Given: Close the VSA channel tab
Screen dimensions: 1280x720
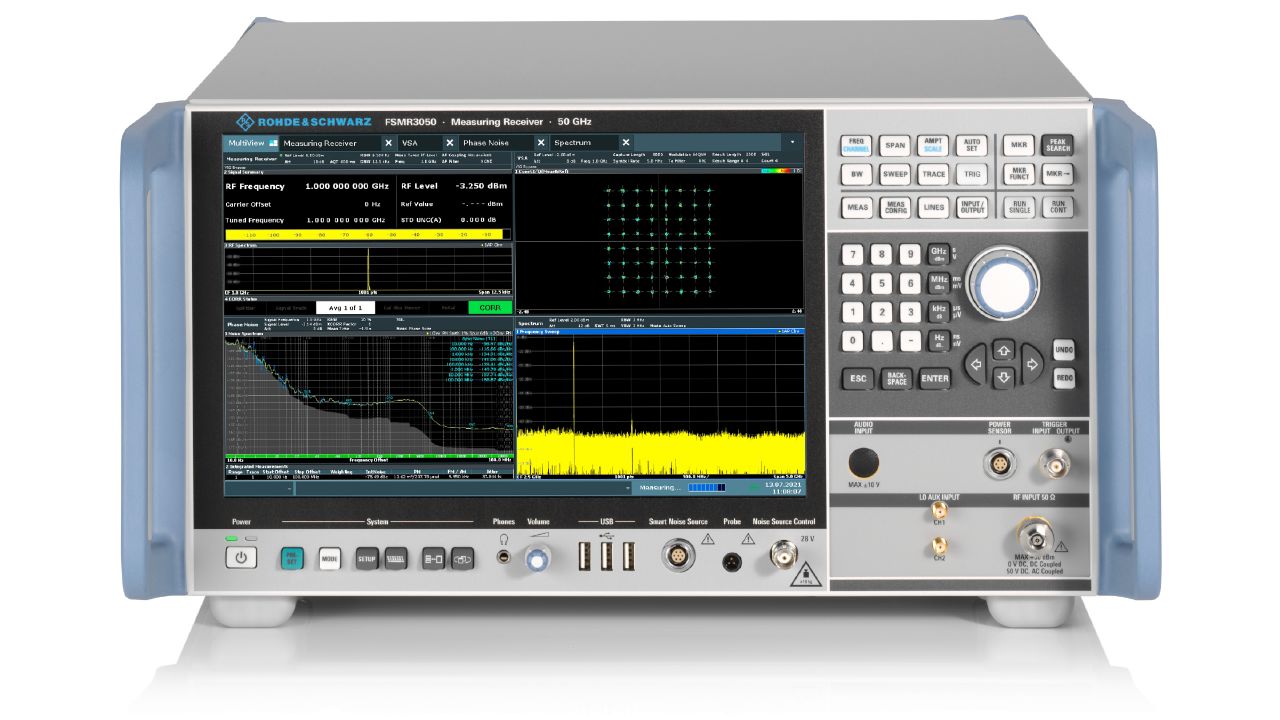Looking at the screenshot, I should pyautogui.click(x=449, y=143).
